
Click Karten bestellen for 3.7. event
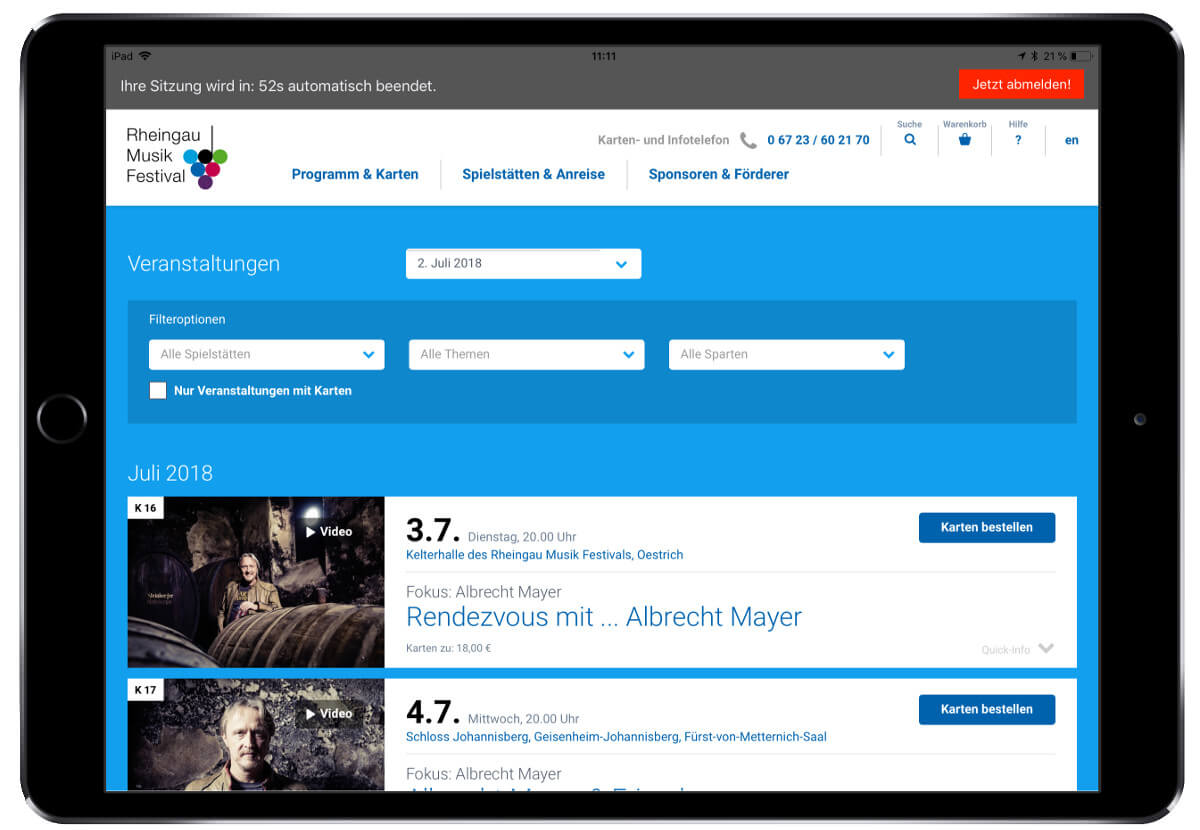click(x=986, y=527)
